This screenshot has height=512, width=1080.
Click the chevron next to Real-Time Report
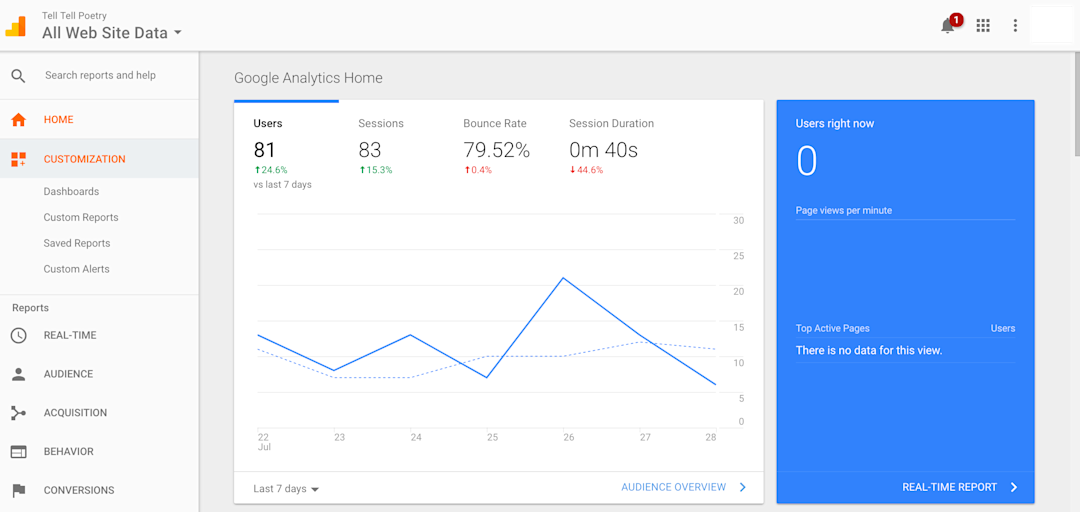point(1014,487)
